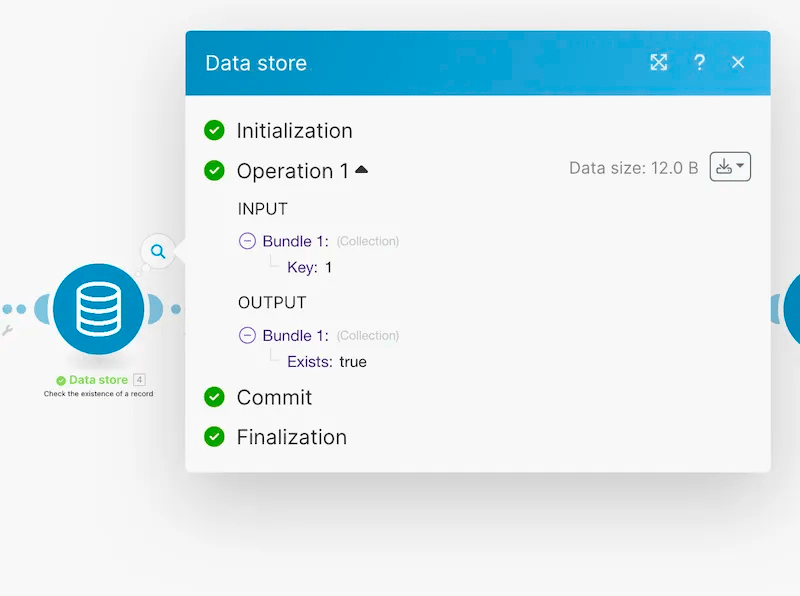
Task: Select the INPUT section header
Action: tap(263, 208)
